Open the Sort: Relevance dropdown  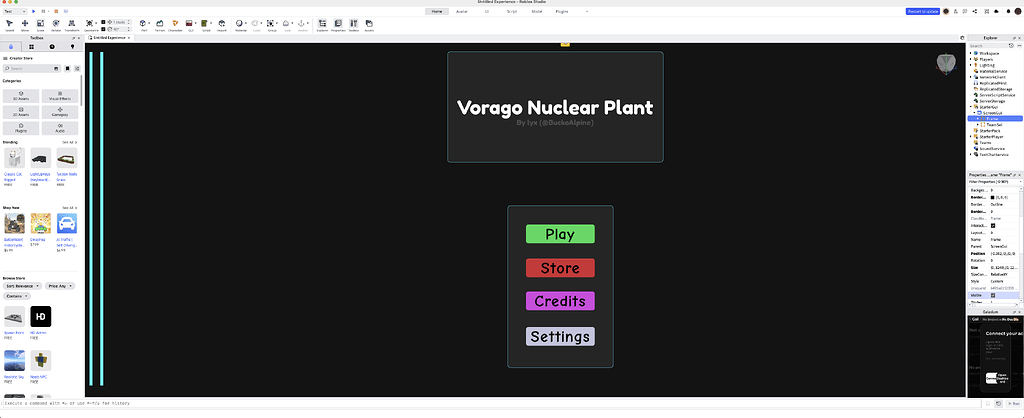(x=24, y=286)
